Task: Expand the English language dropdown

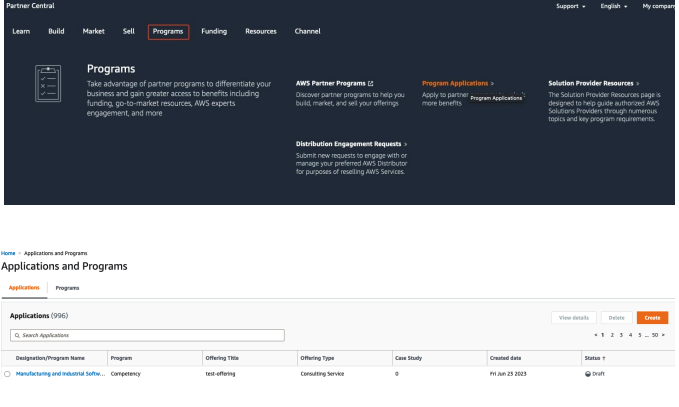Action: [x=614, y=6]
